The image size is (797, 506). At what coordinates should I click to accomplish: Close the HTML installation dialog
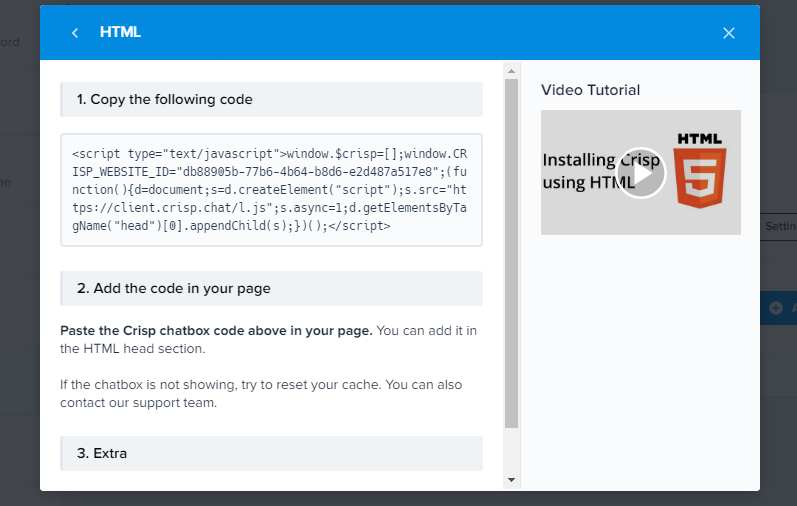728,33
